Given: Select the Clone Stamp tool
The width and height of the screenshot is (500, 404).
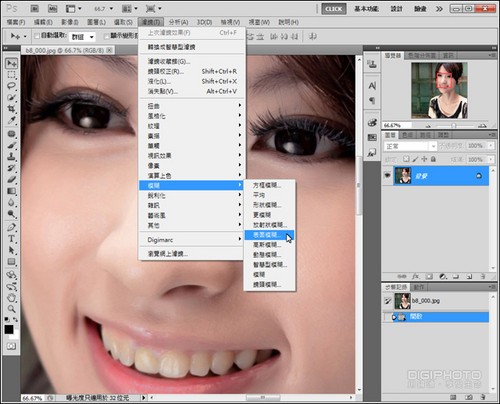Looking at the screenshot, I should click(12, 156).
